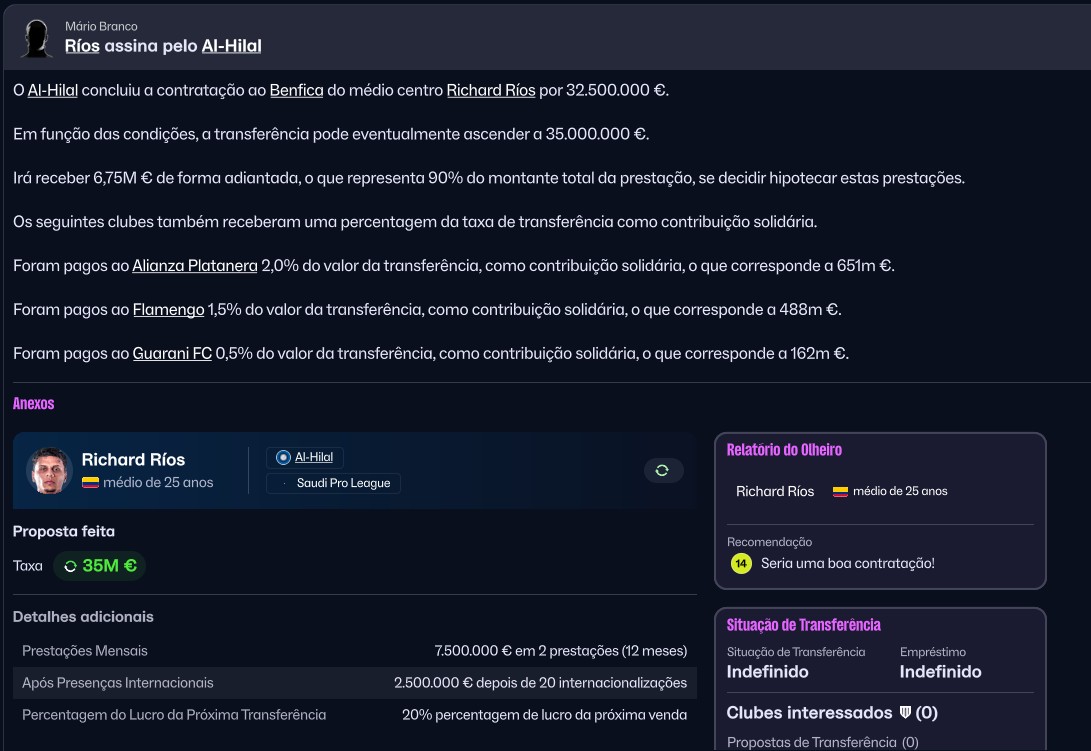Click Saudi Pro League chip
This screenshot has width=1091, height=751.
(x=333, y=483)
